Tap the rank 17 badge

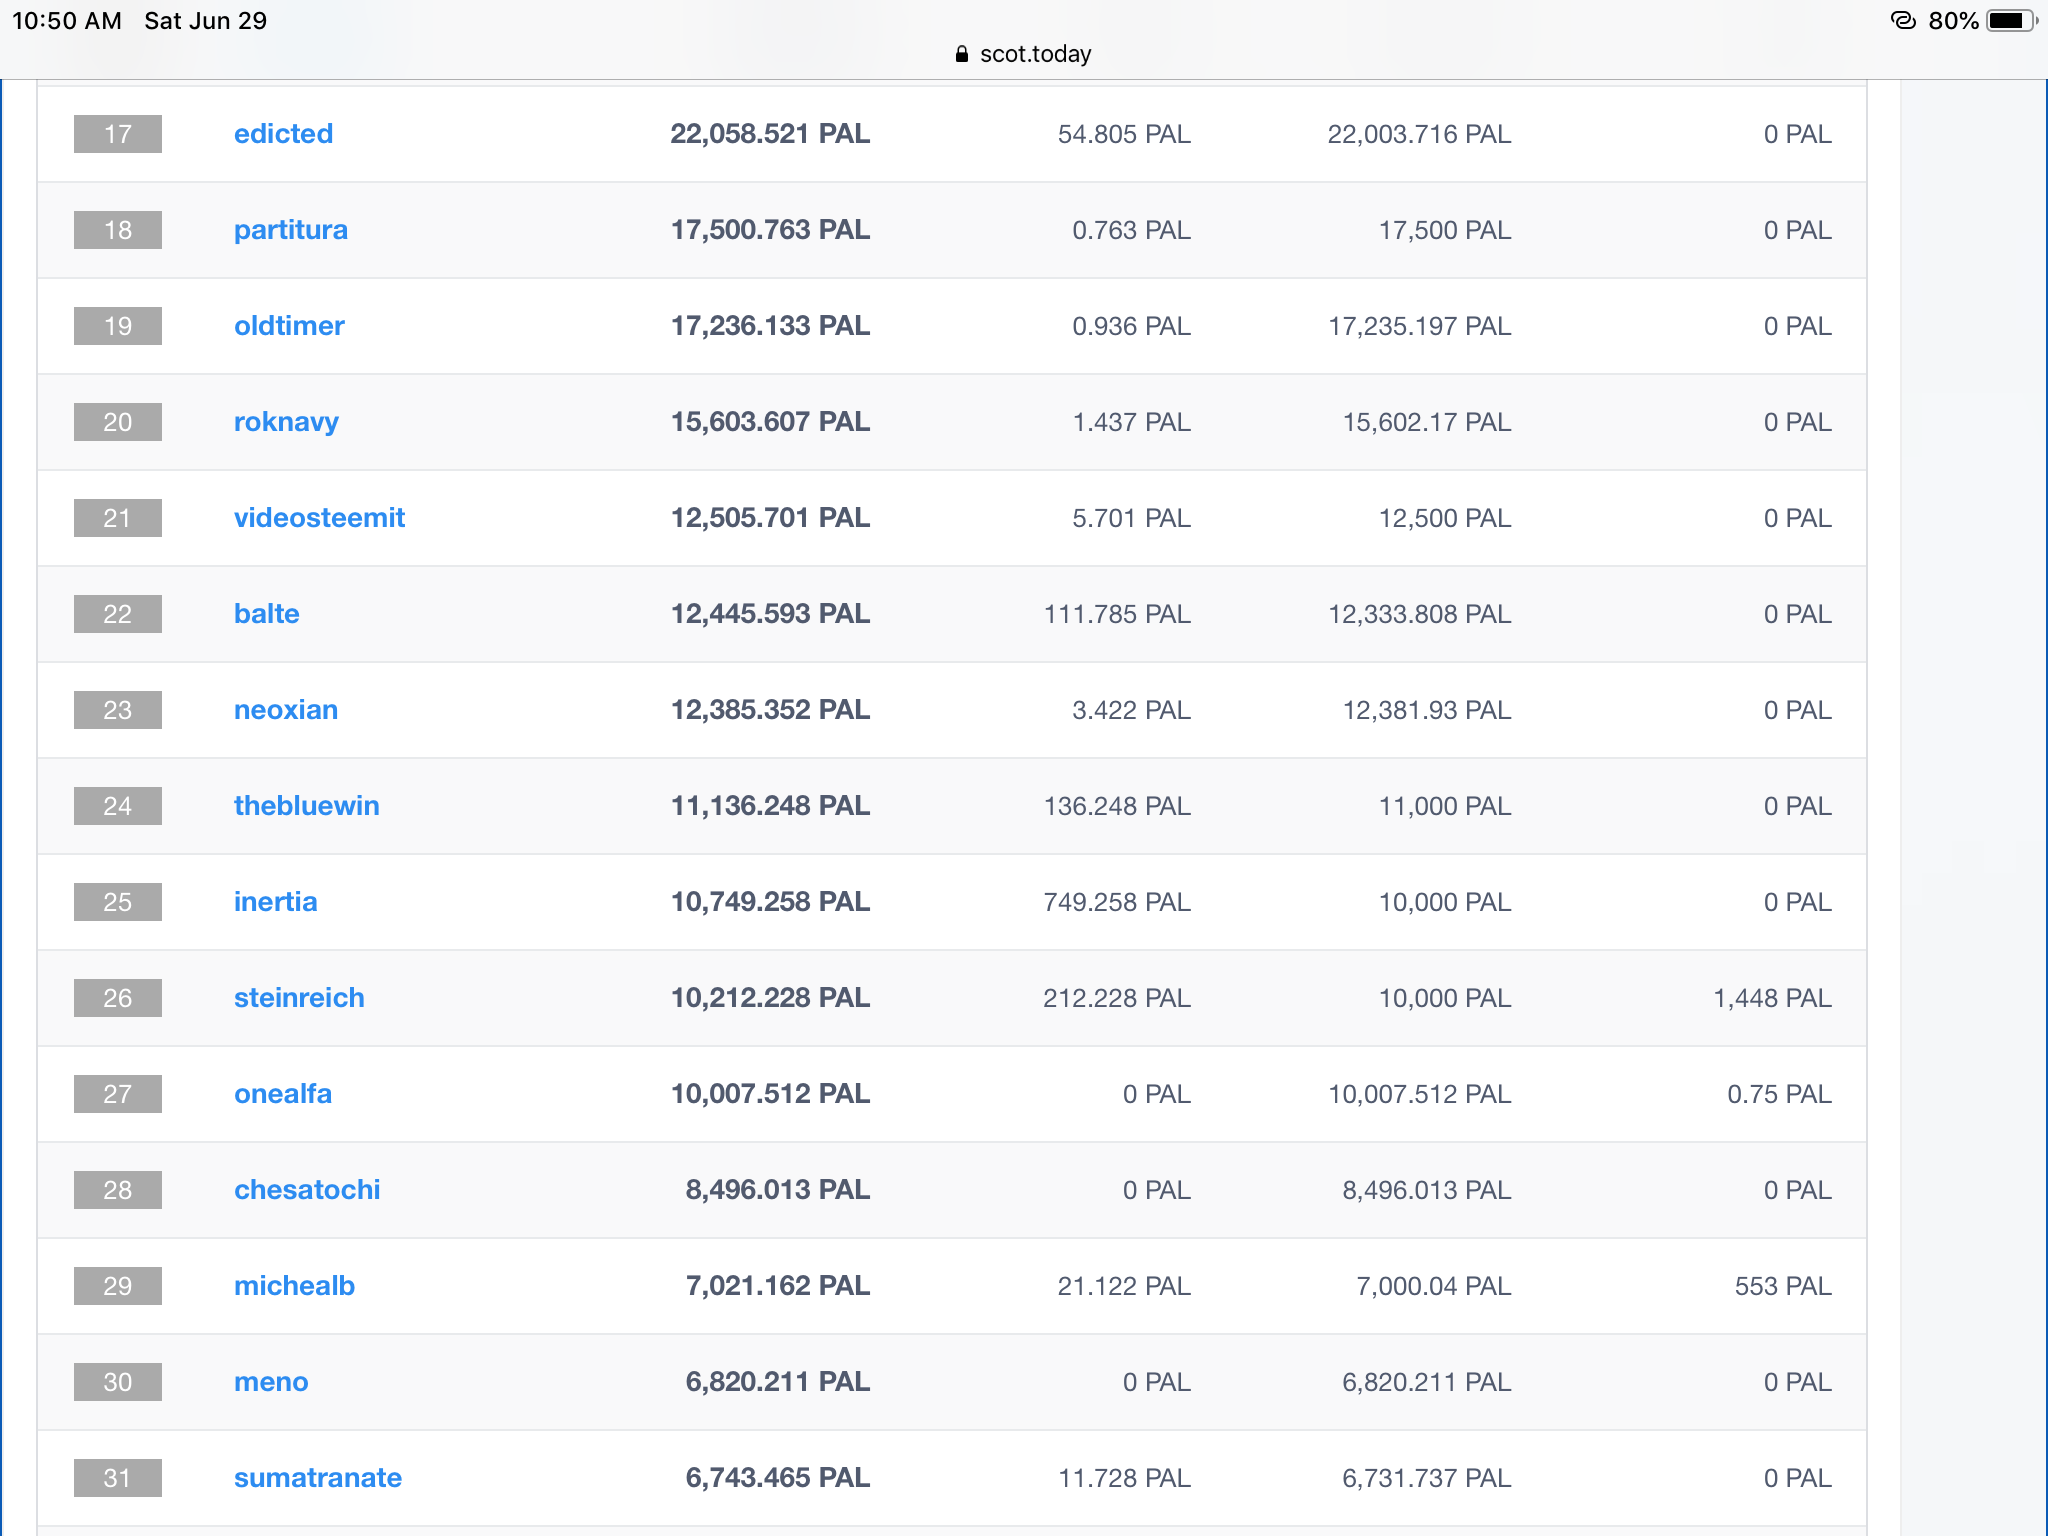coord(118,134)
